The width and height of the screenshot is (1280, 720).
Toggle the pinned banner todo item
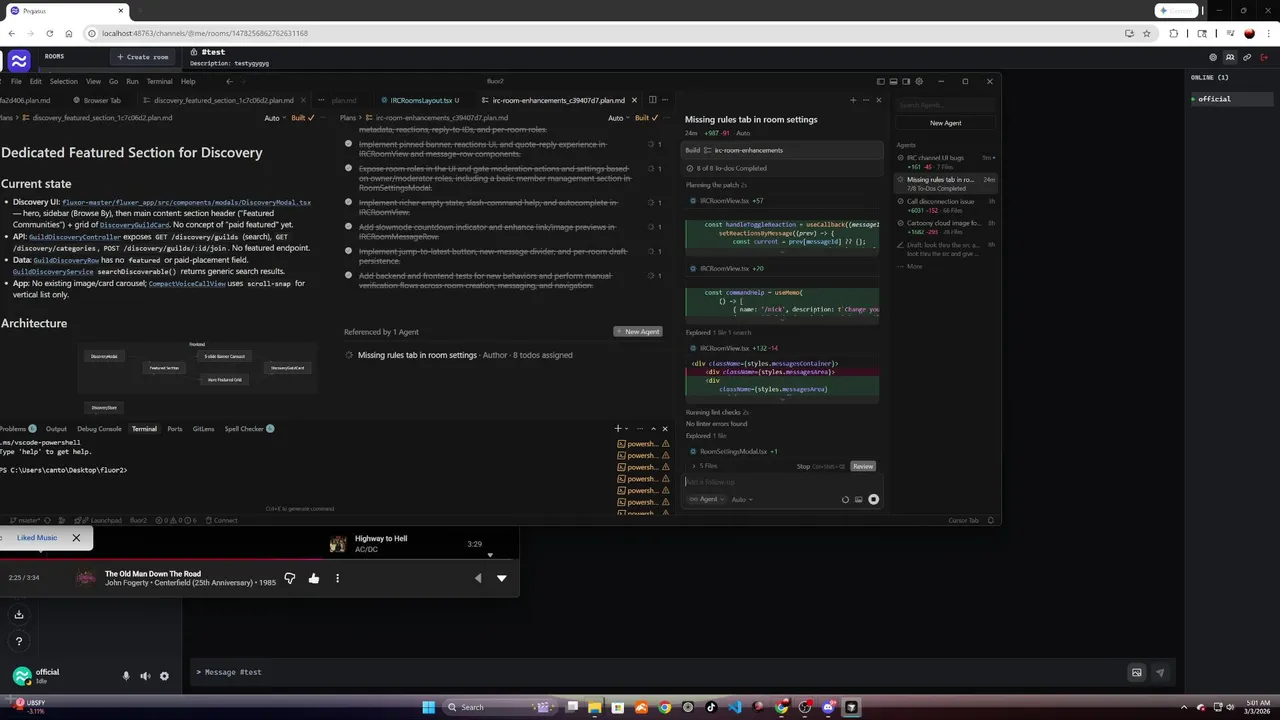pyautogui.click(x=348, y=144)
